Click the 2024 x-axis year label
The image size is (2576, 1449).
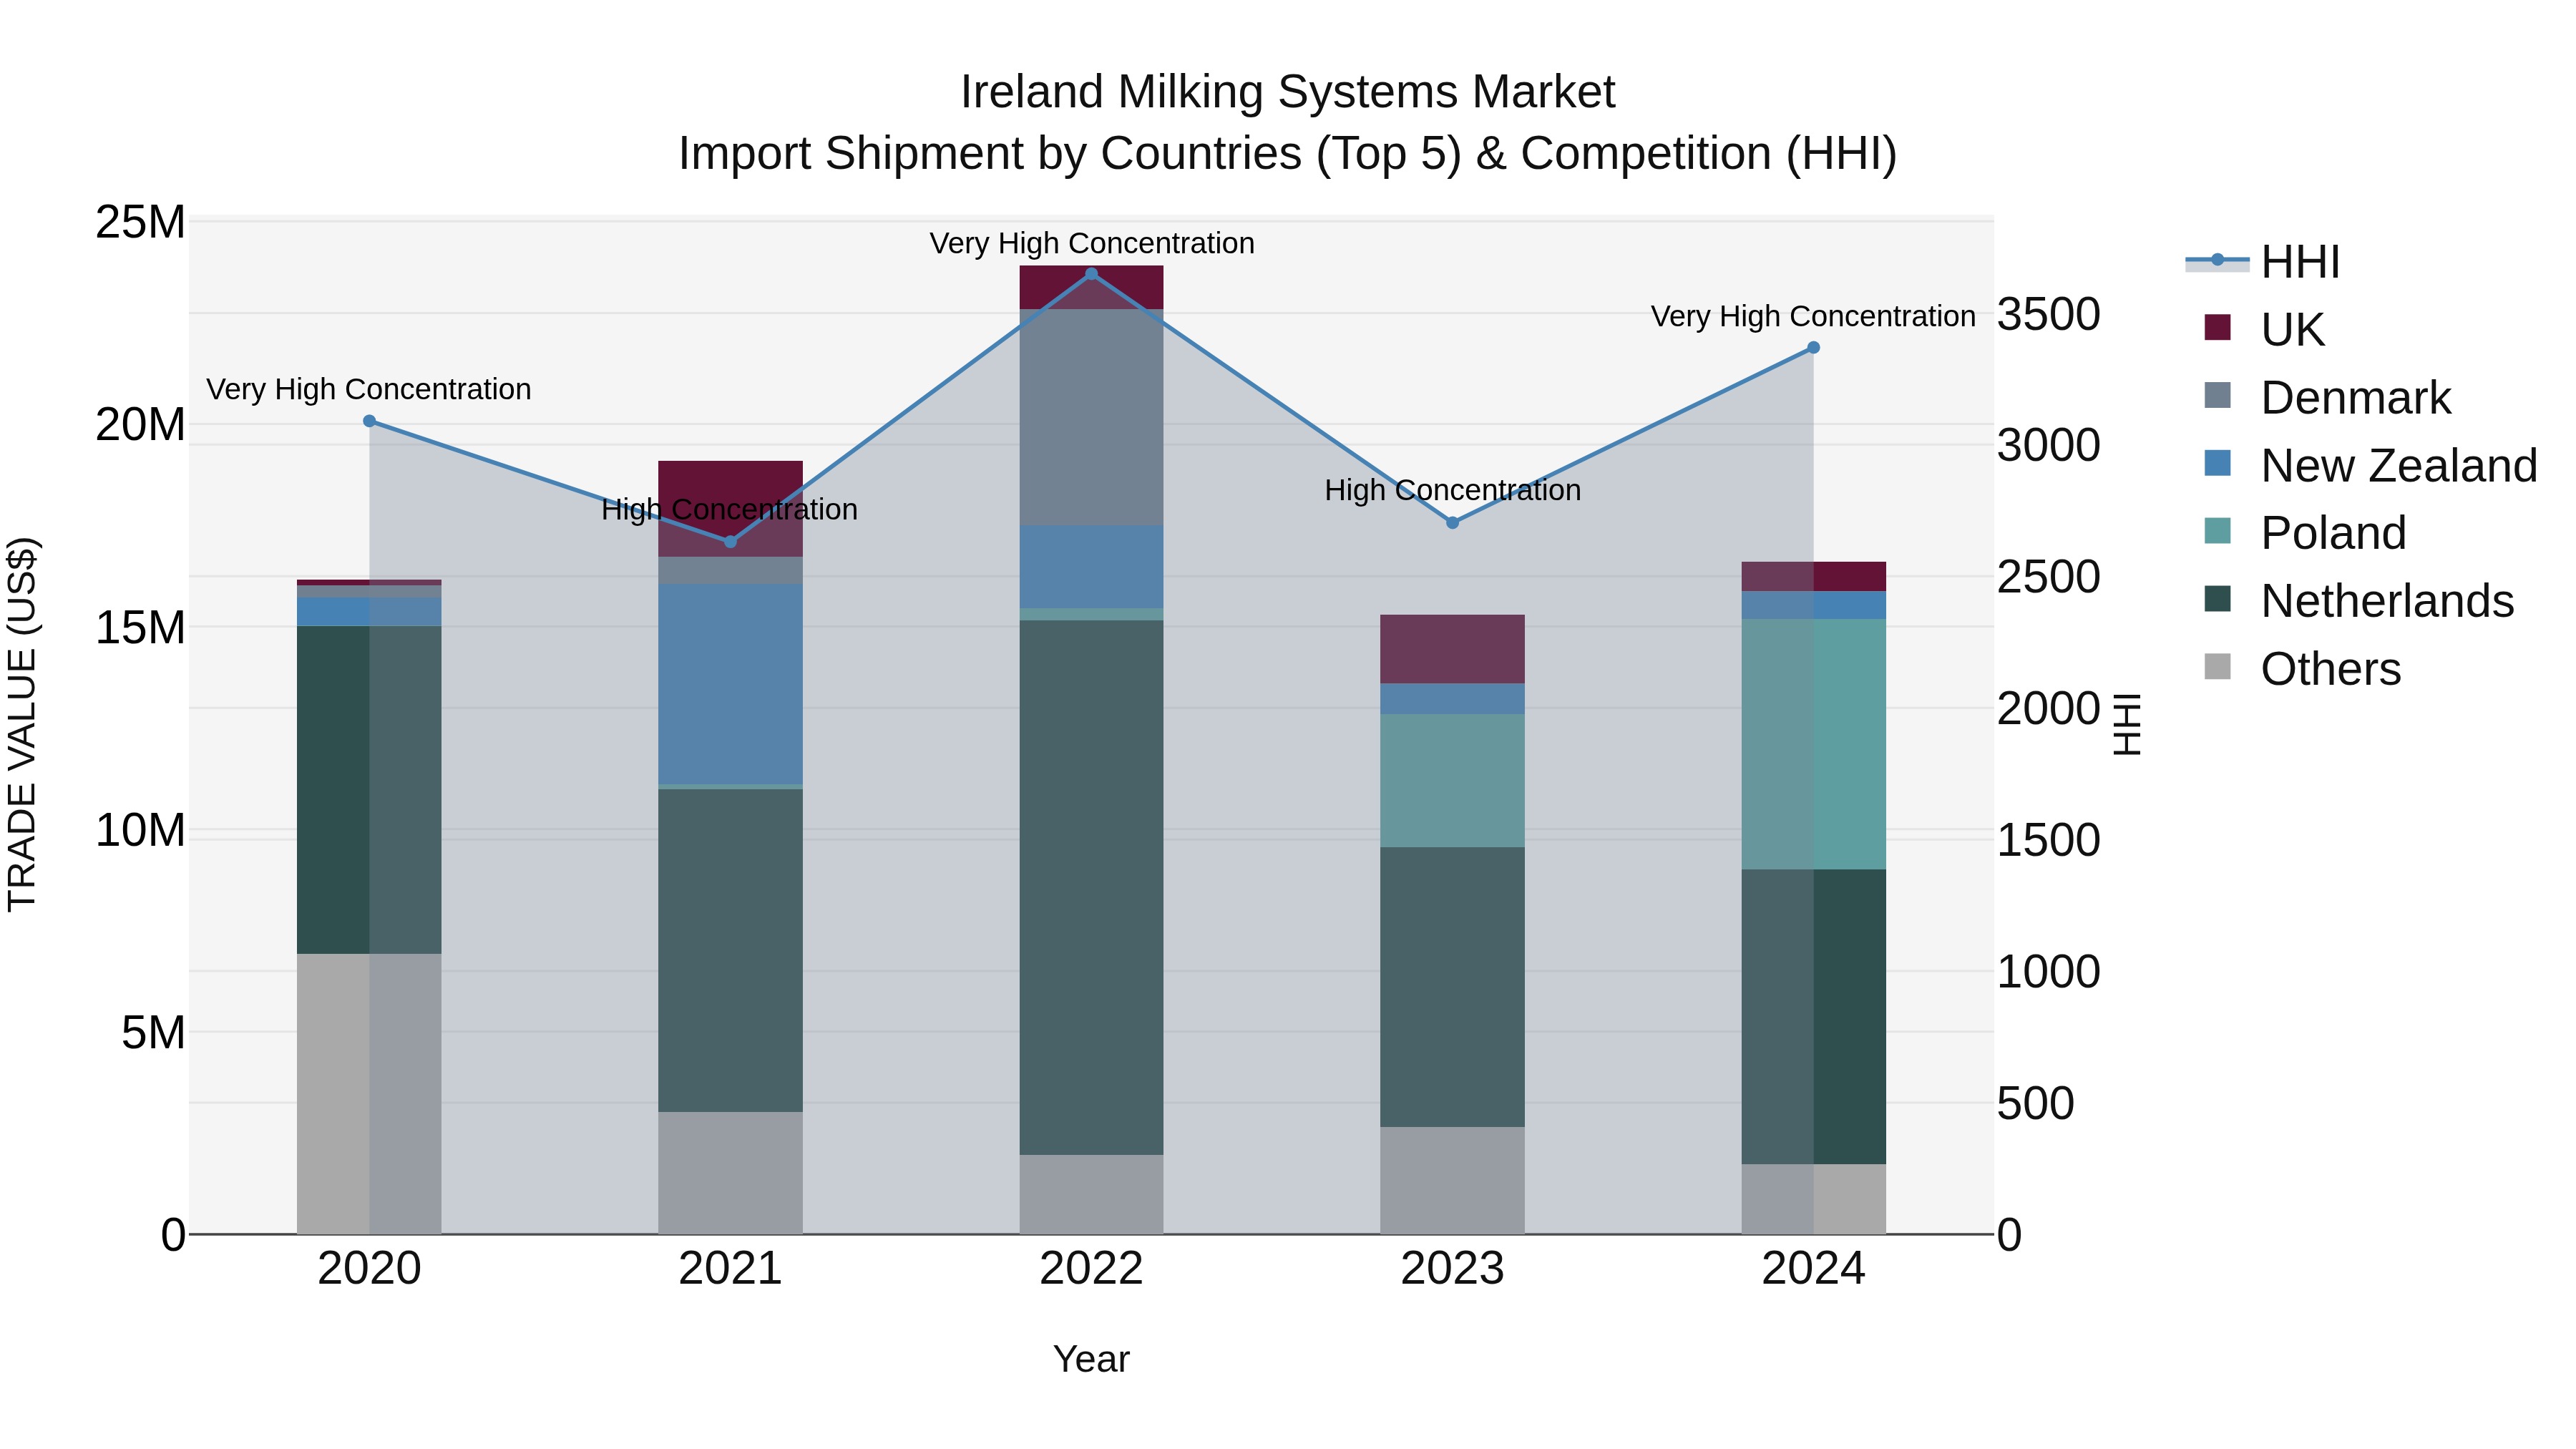click(1813, 1269)
